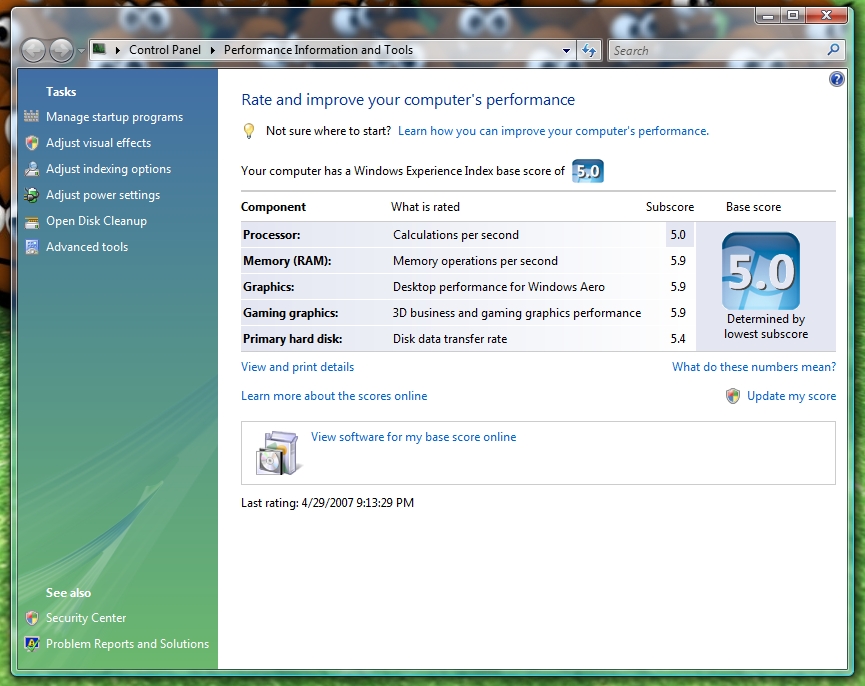Click Last rating date text

click(327, 502)
